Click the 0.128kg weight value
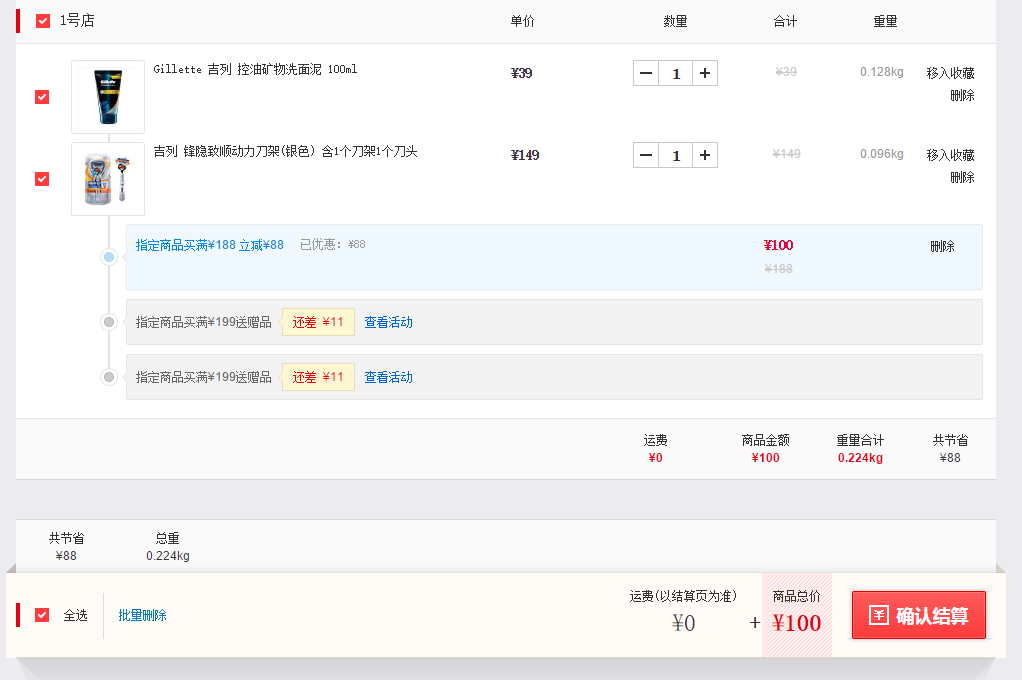Image resolution: width=1022 pixels, height=680 pixels. point(881,72)
